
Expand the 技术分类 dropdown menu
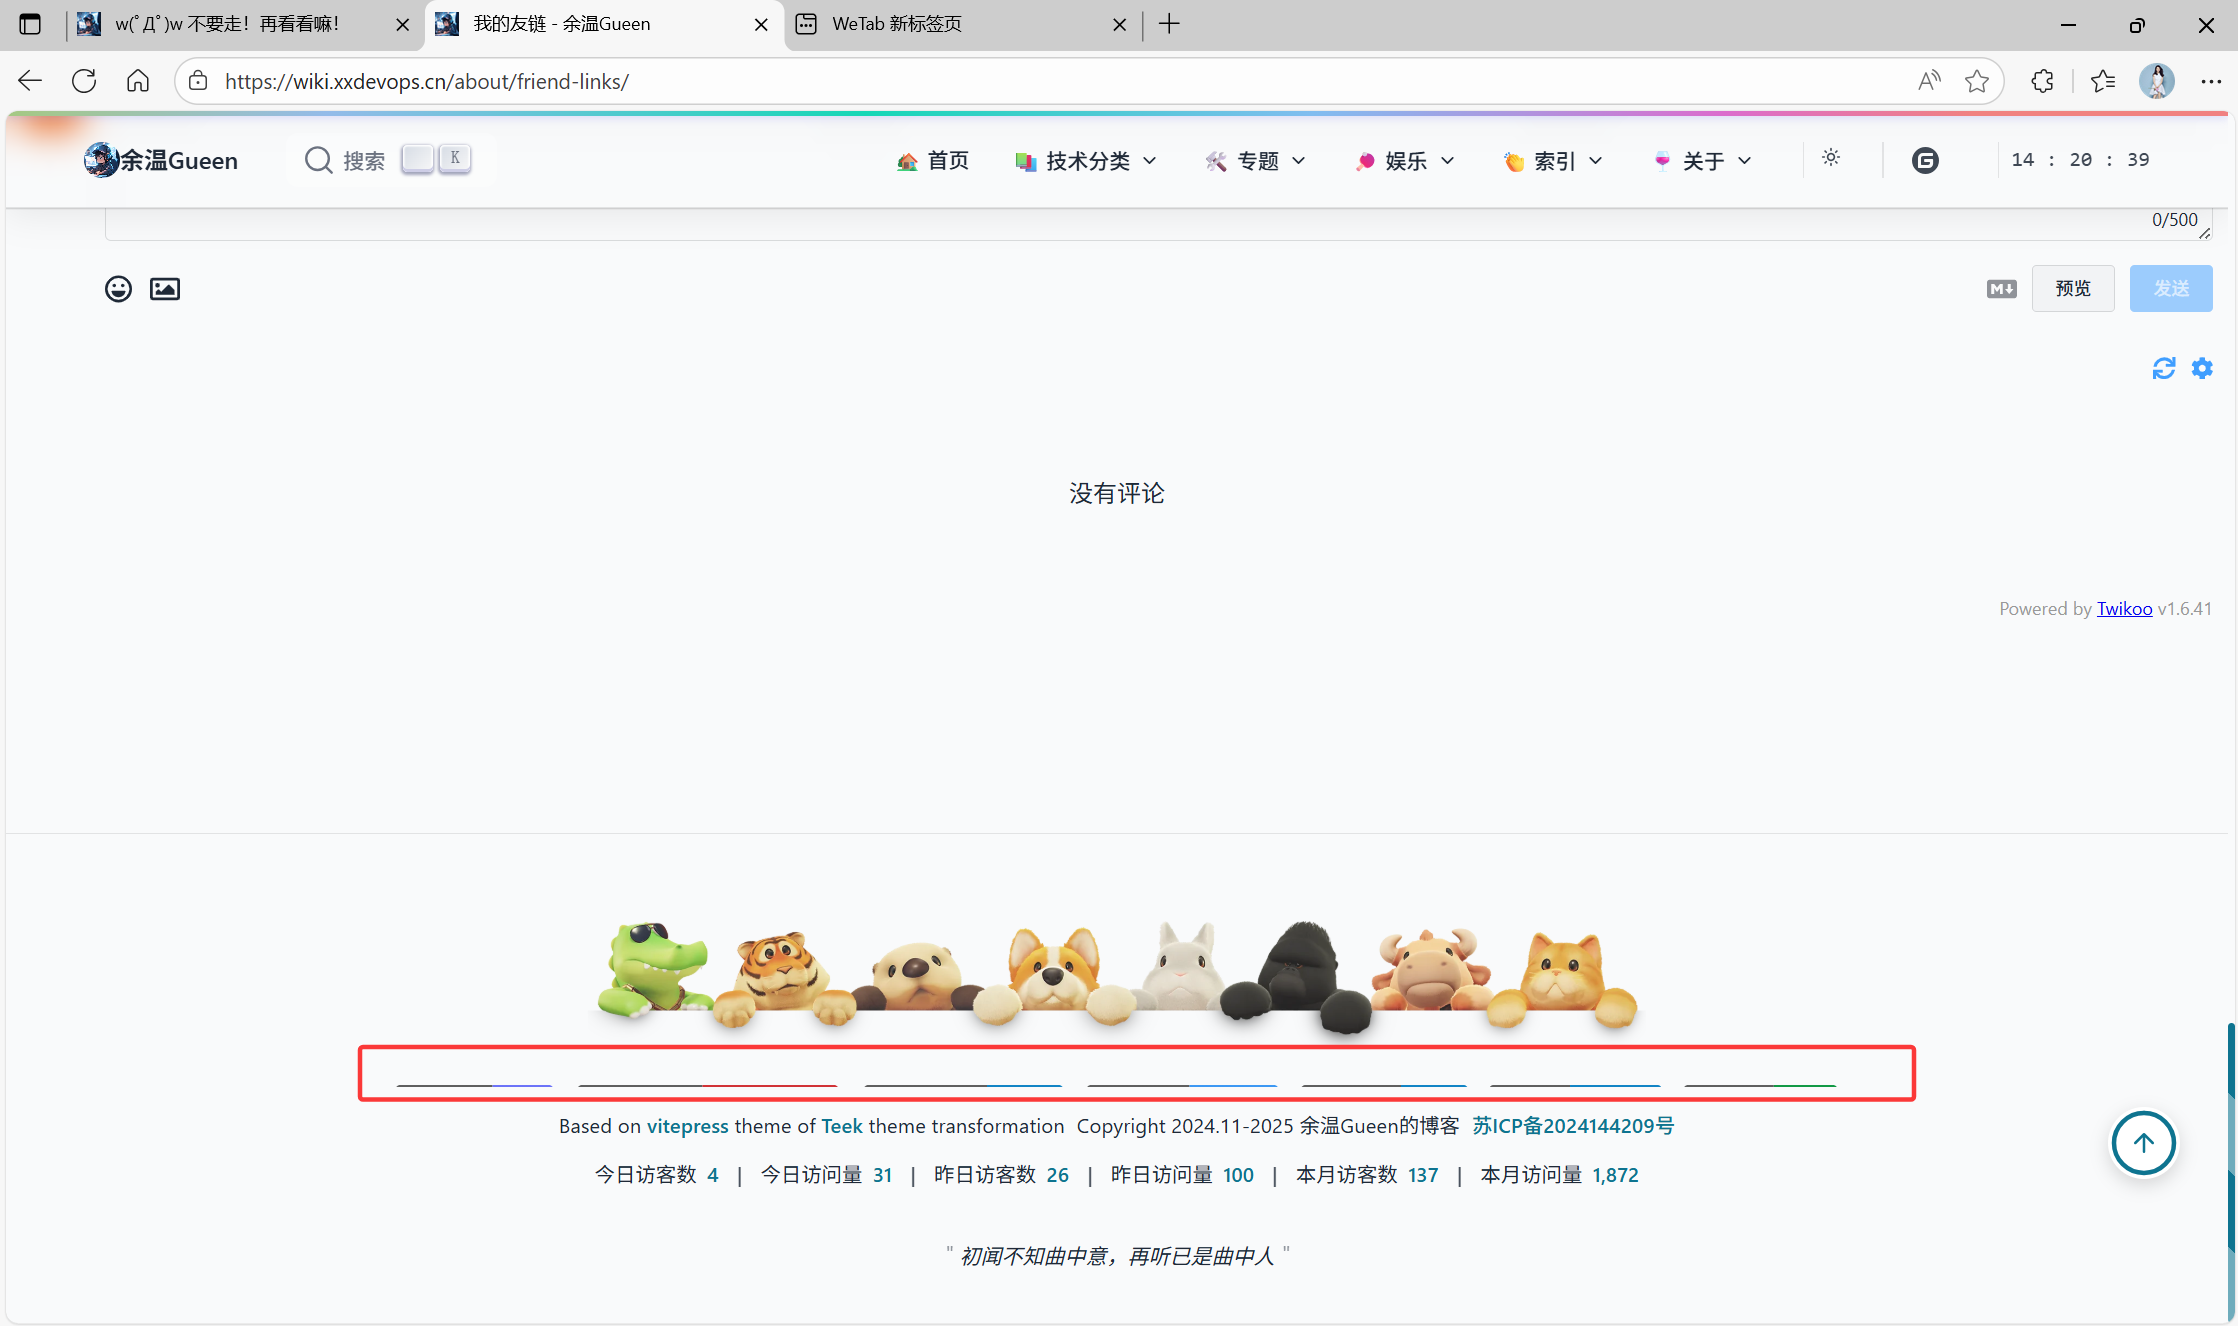click(1087, 161)
